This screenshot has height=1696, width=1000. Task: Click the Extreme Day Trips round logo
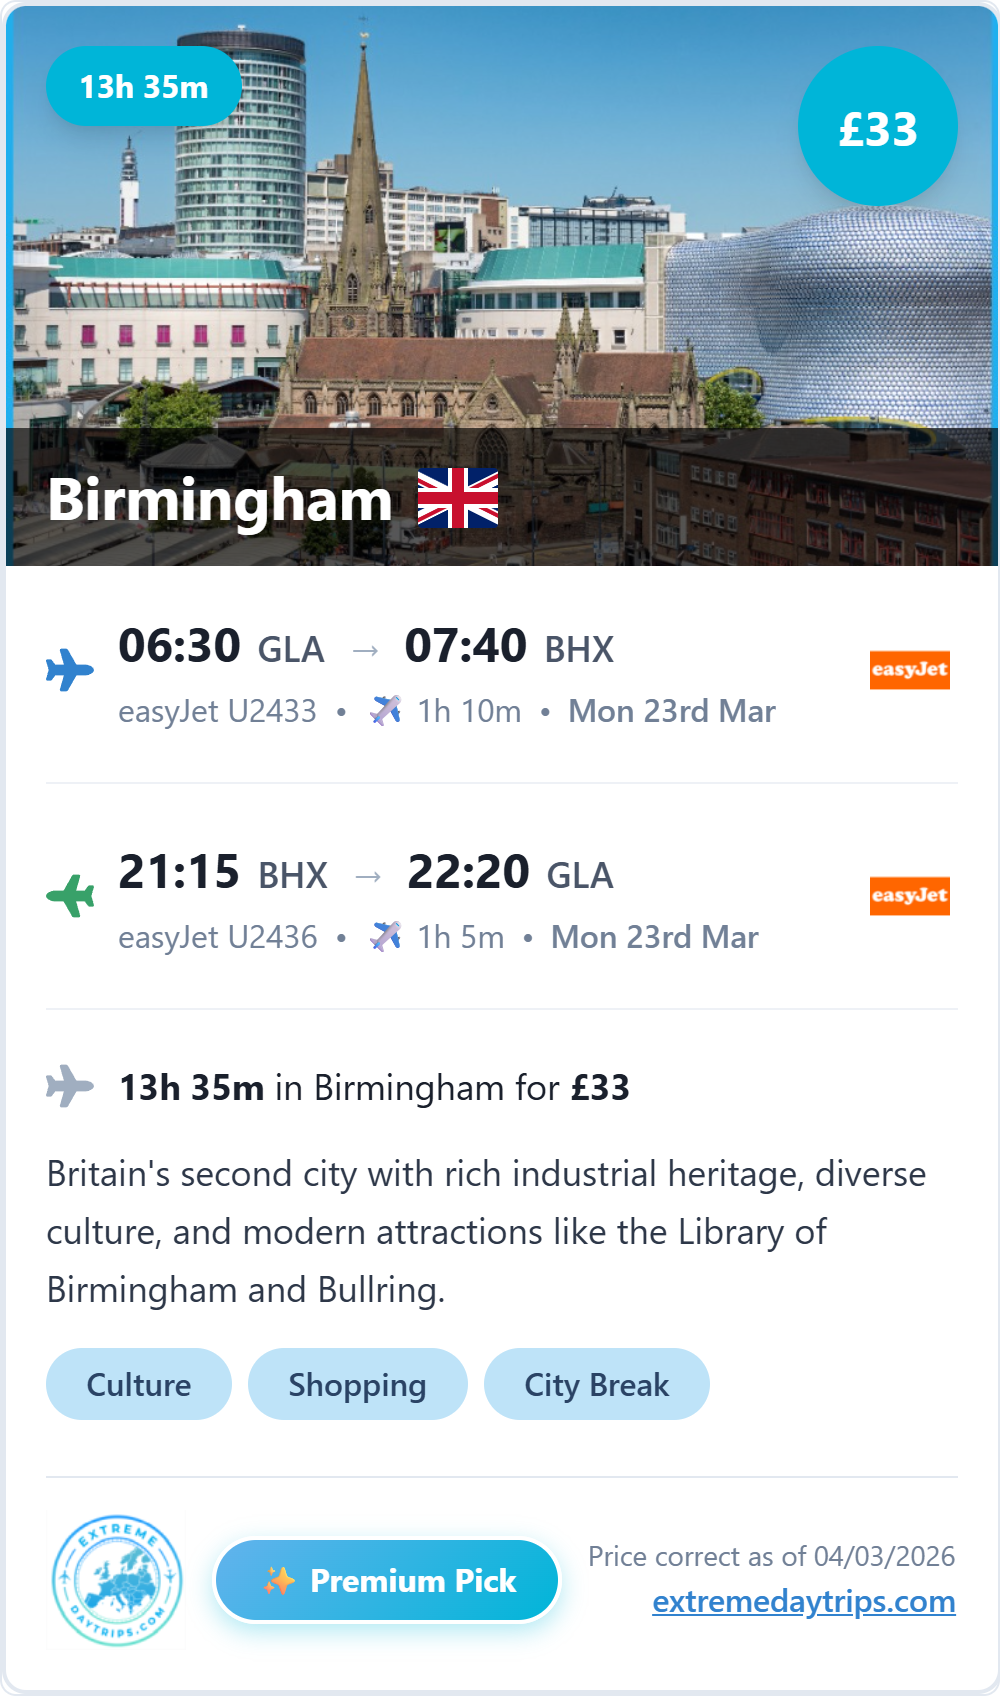[117, 1580]
